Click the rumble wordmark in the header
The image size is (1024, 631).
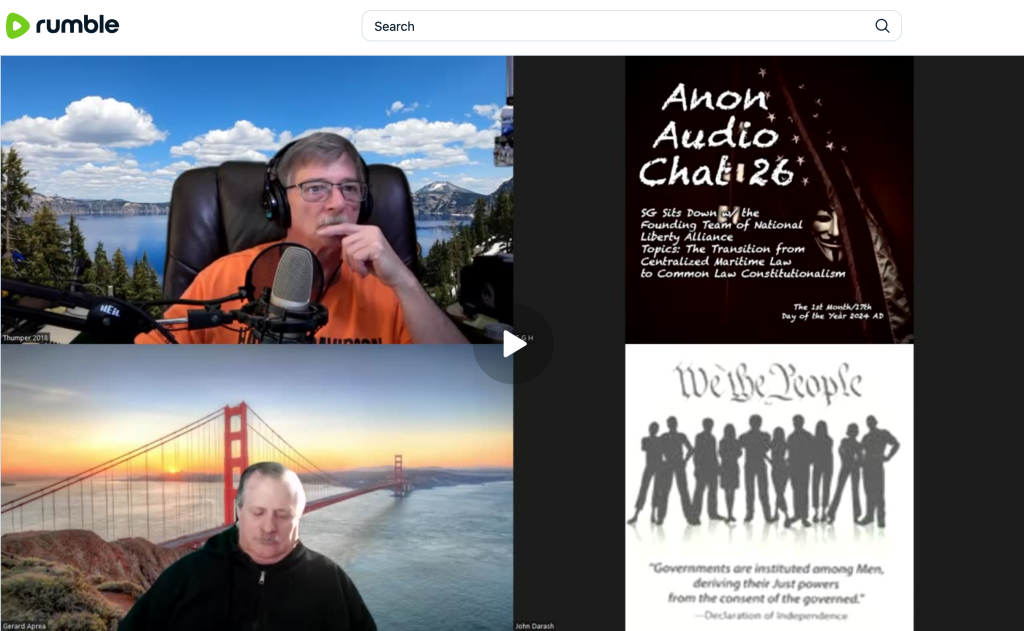[77, 26]
